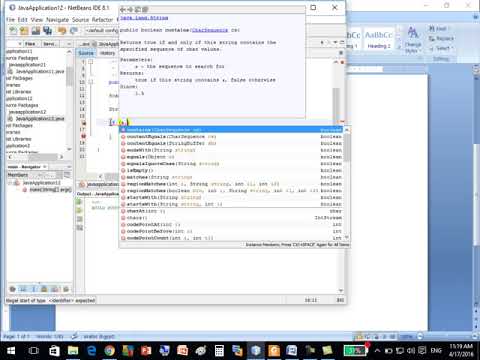This screenshot has width=480, height=360.
Task: Click the completion list vertical scrollbar
Action: click(347, 183)
